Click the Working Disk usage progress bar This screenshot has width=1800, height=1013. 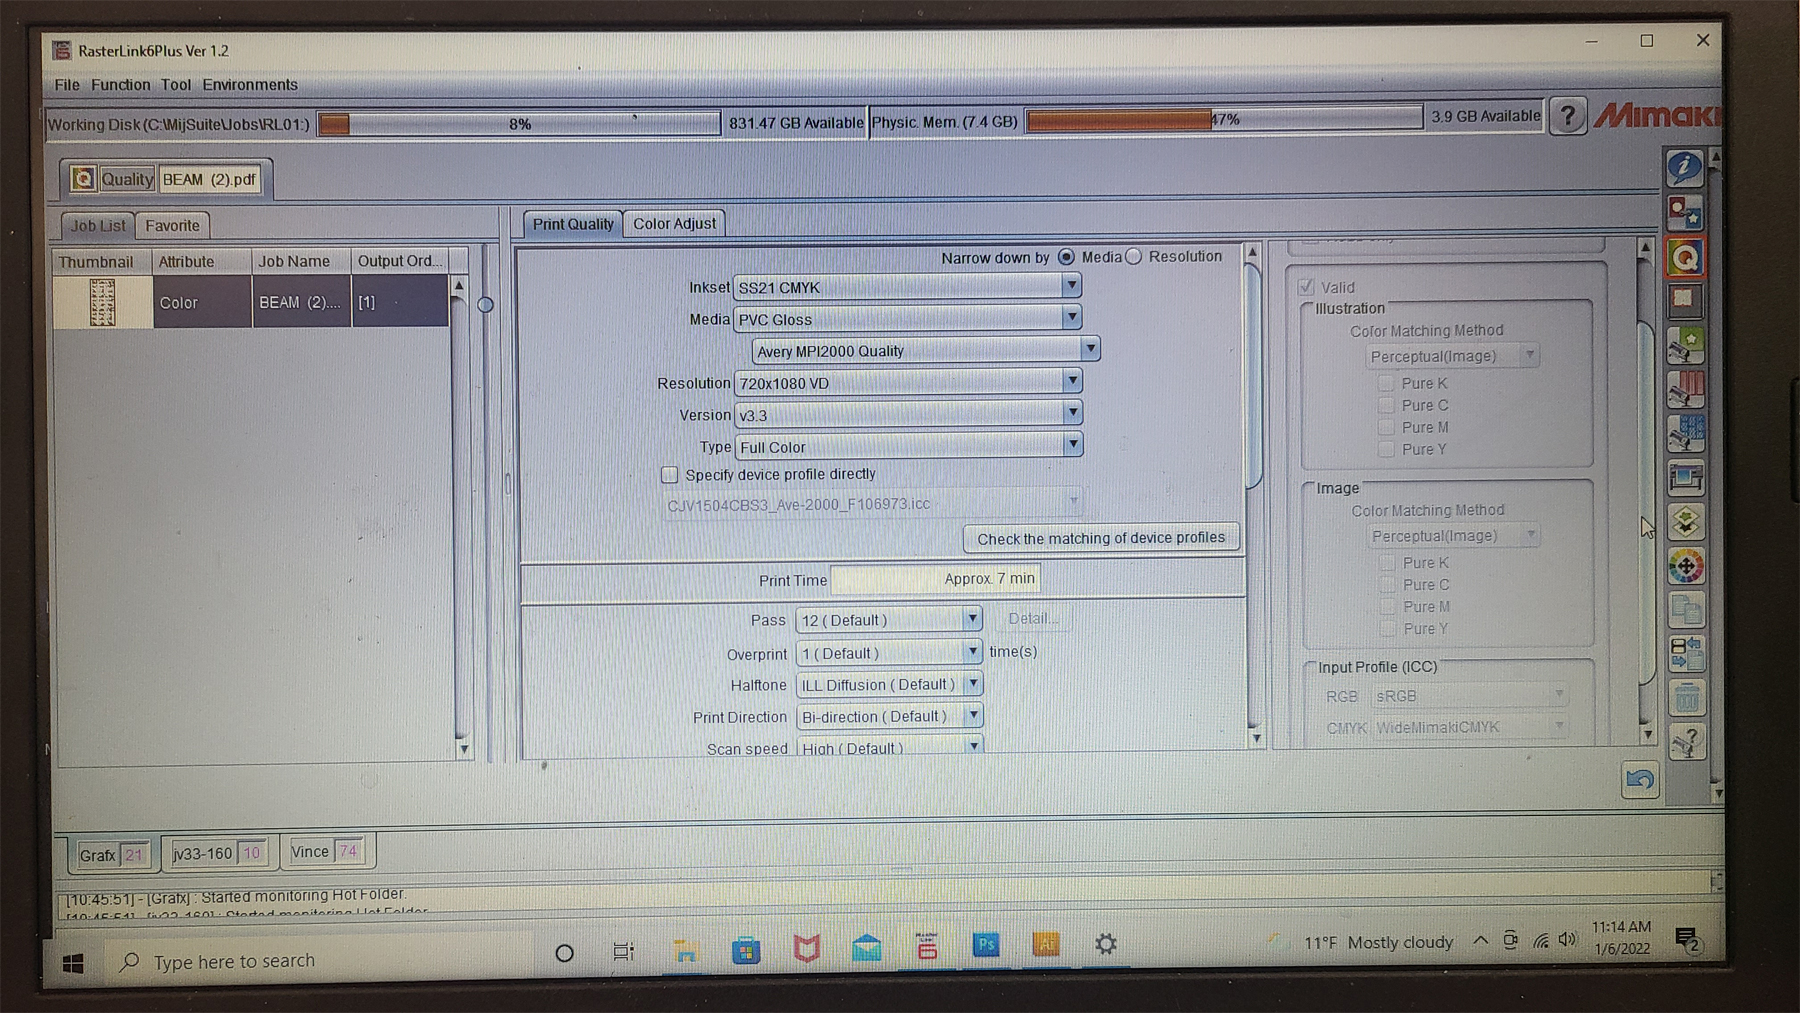(519, 124)
